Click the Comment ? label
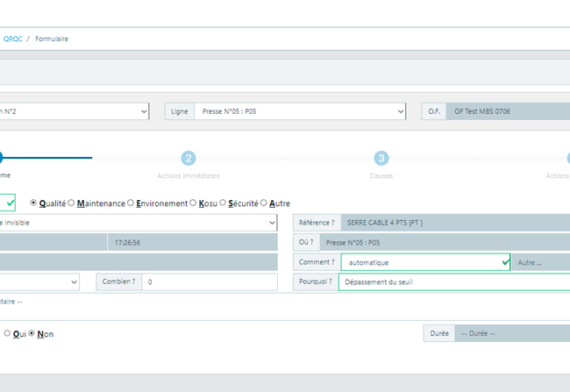 point(317,262)
